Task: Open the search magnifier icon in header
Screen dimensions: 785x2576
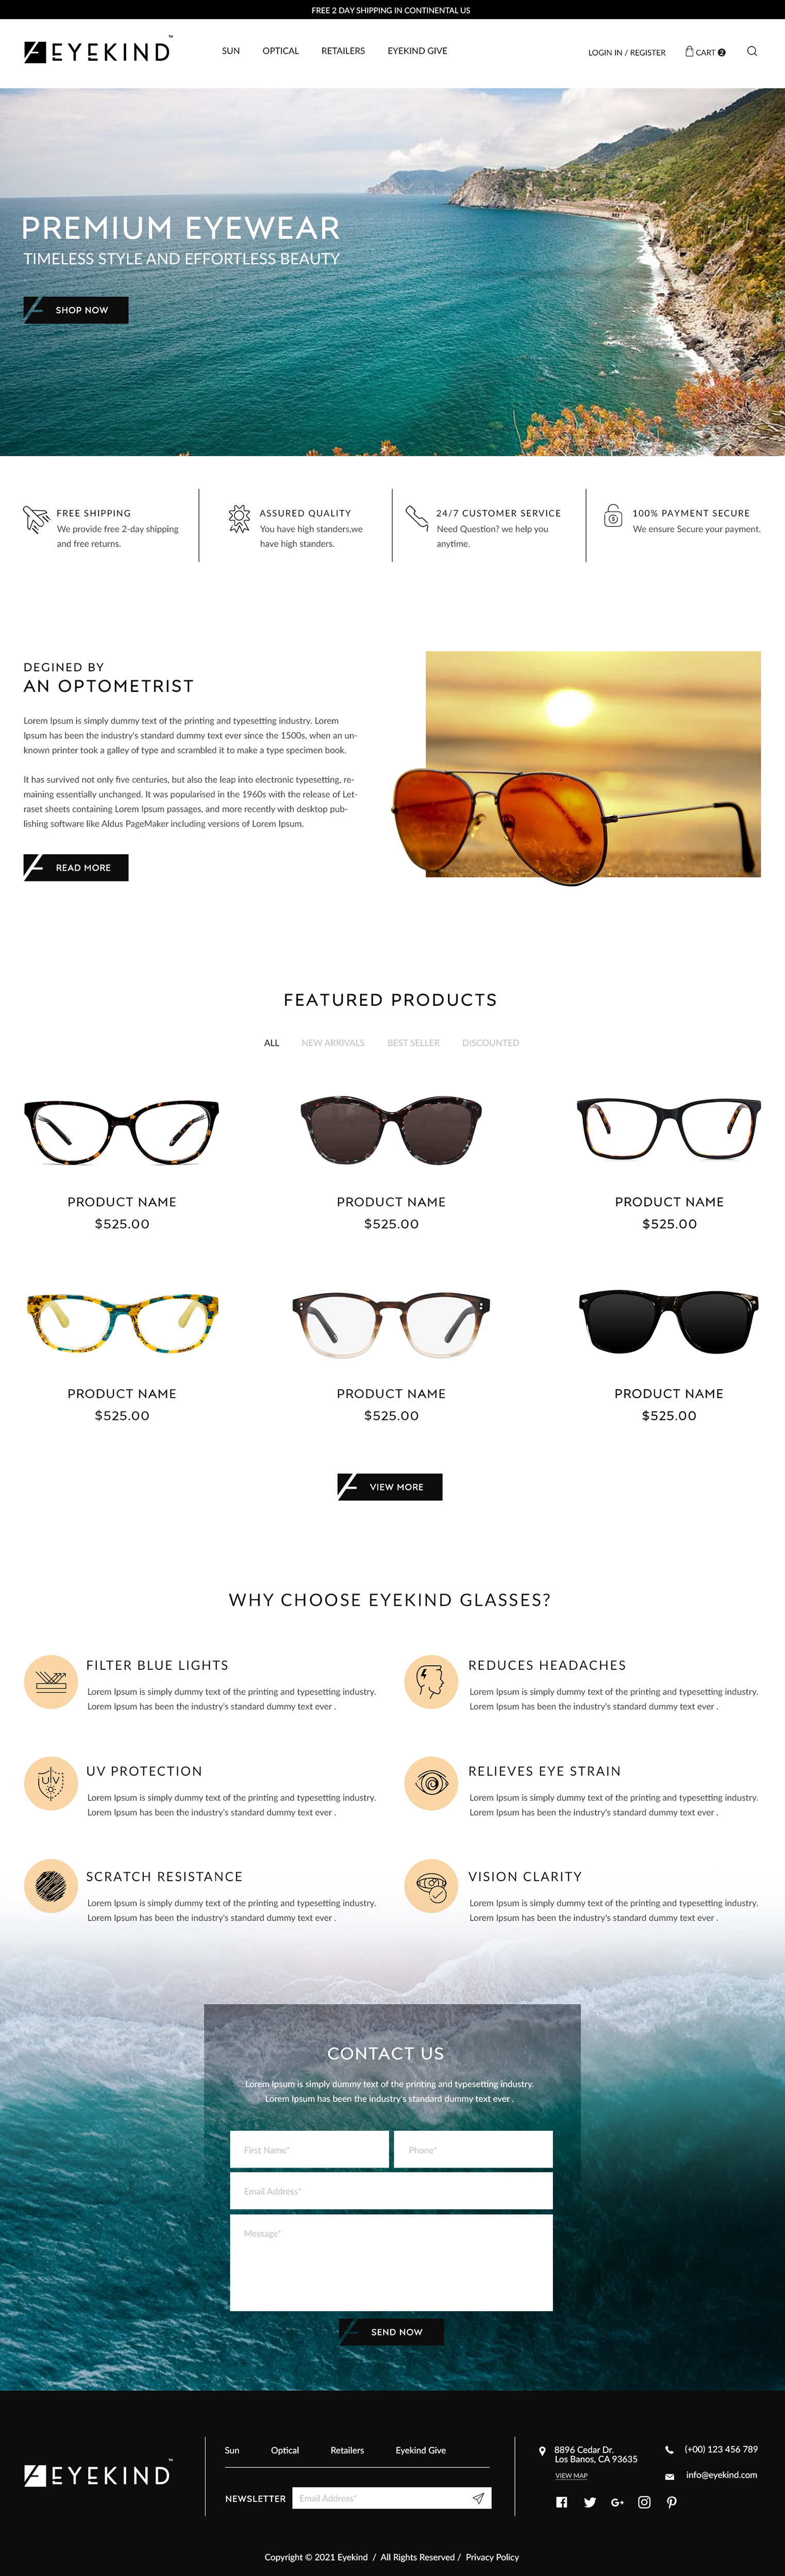Action: click(x=752, y=51)
